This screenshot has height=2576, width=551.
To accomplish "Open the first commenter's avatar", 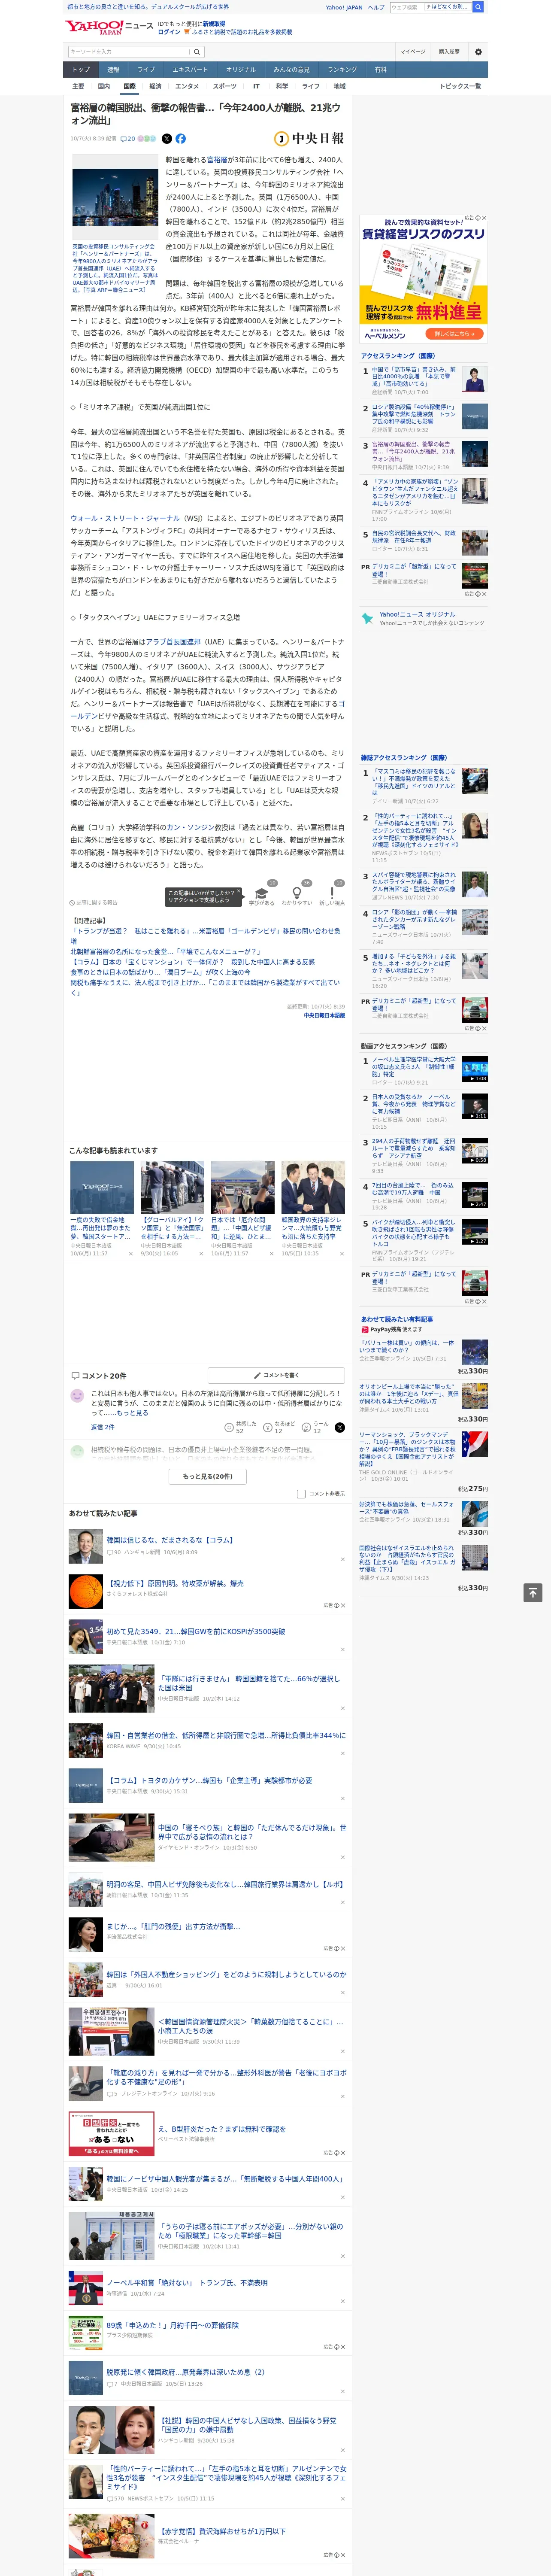I will pyautogui.click(x=77, y=1396).
